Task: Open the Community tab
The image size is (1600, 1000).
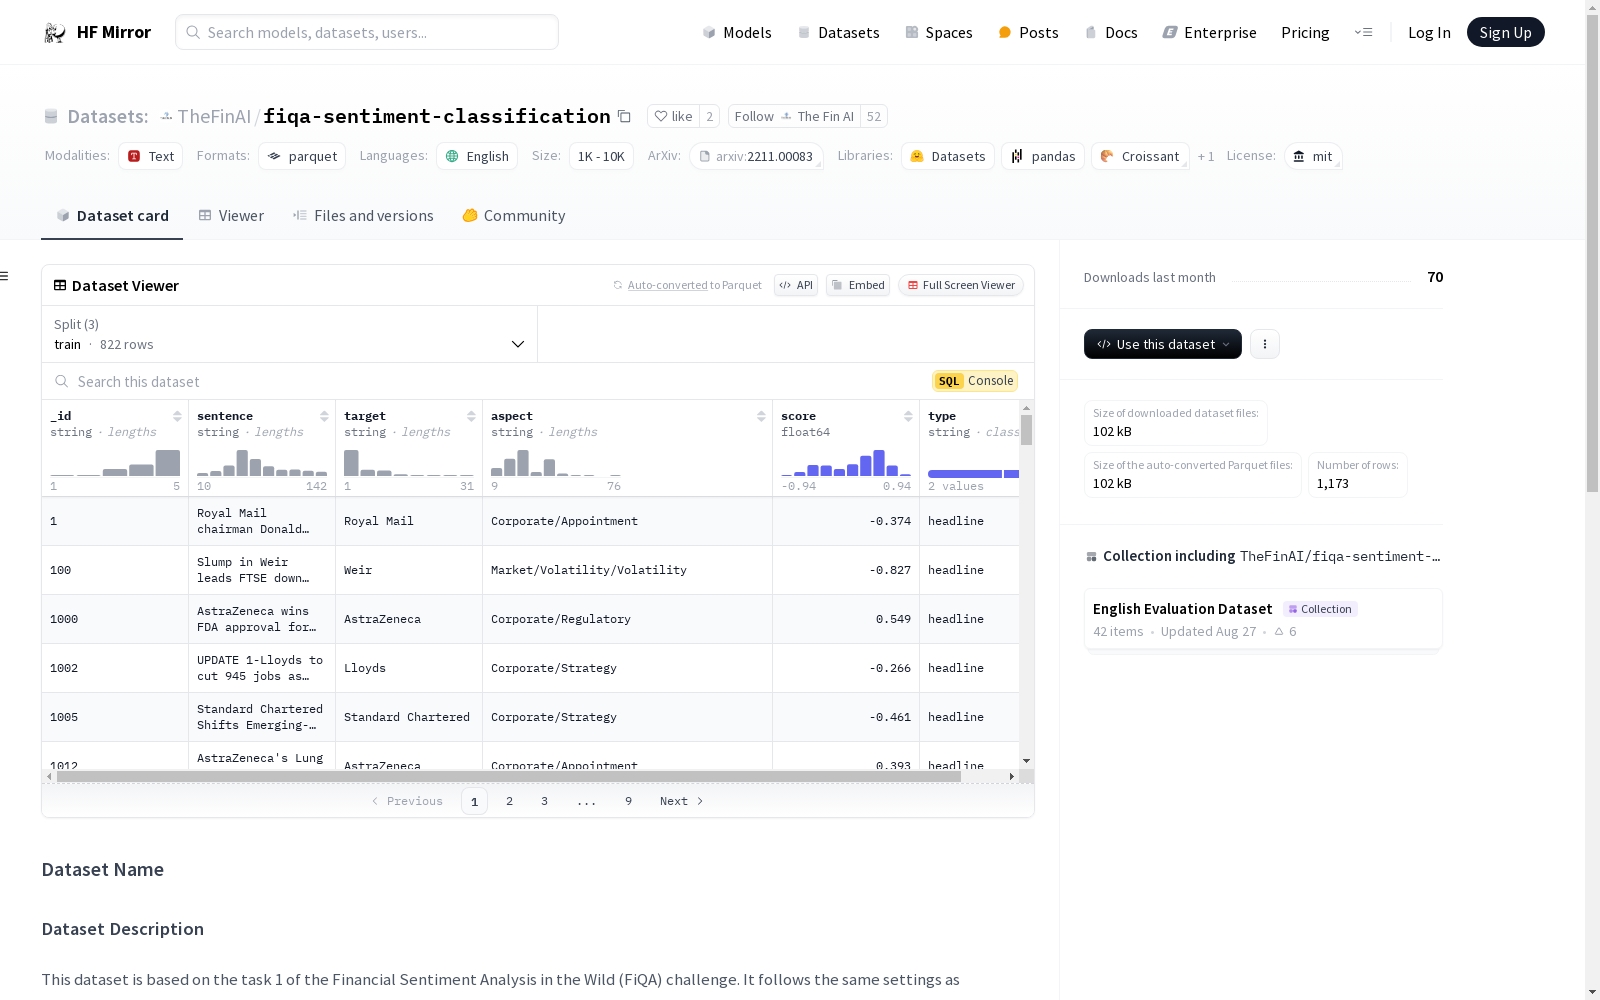Action: coord(514,216)
